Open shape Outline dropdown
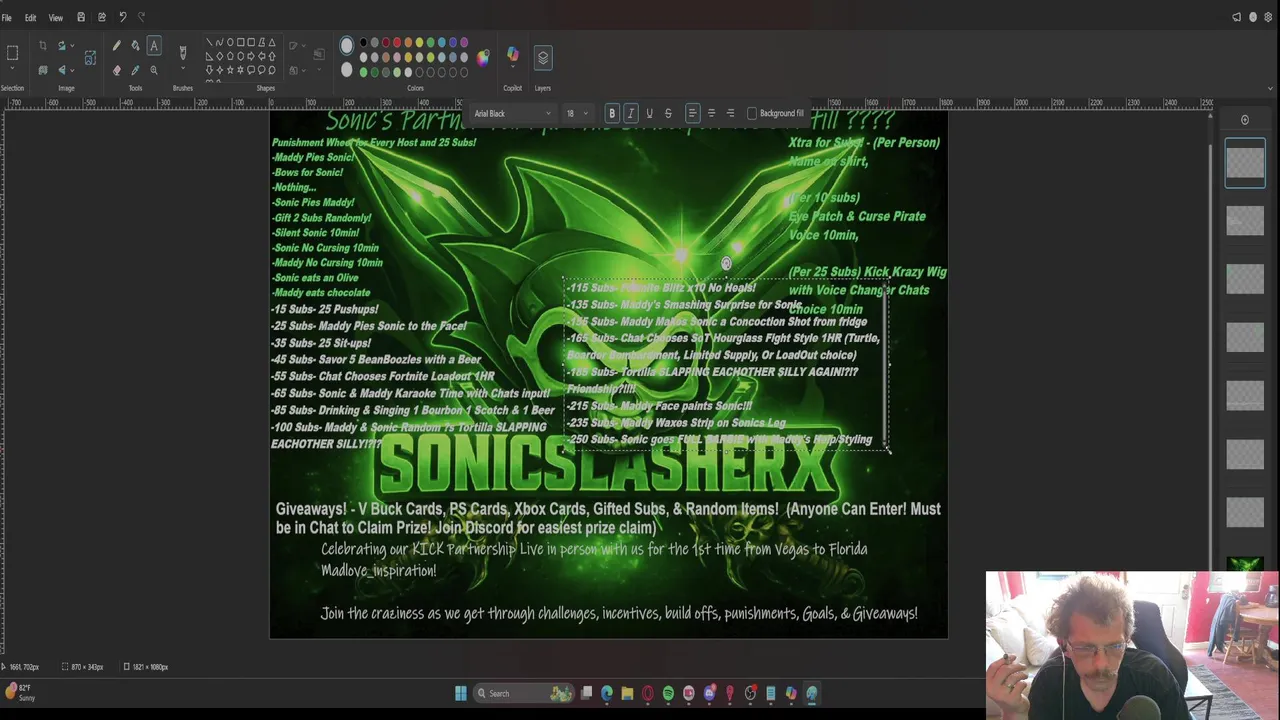The image size is (1280, 720). click(x=297, y=46)
